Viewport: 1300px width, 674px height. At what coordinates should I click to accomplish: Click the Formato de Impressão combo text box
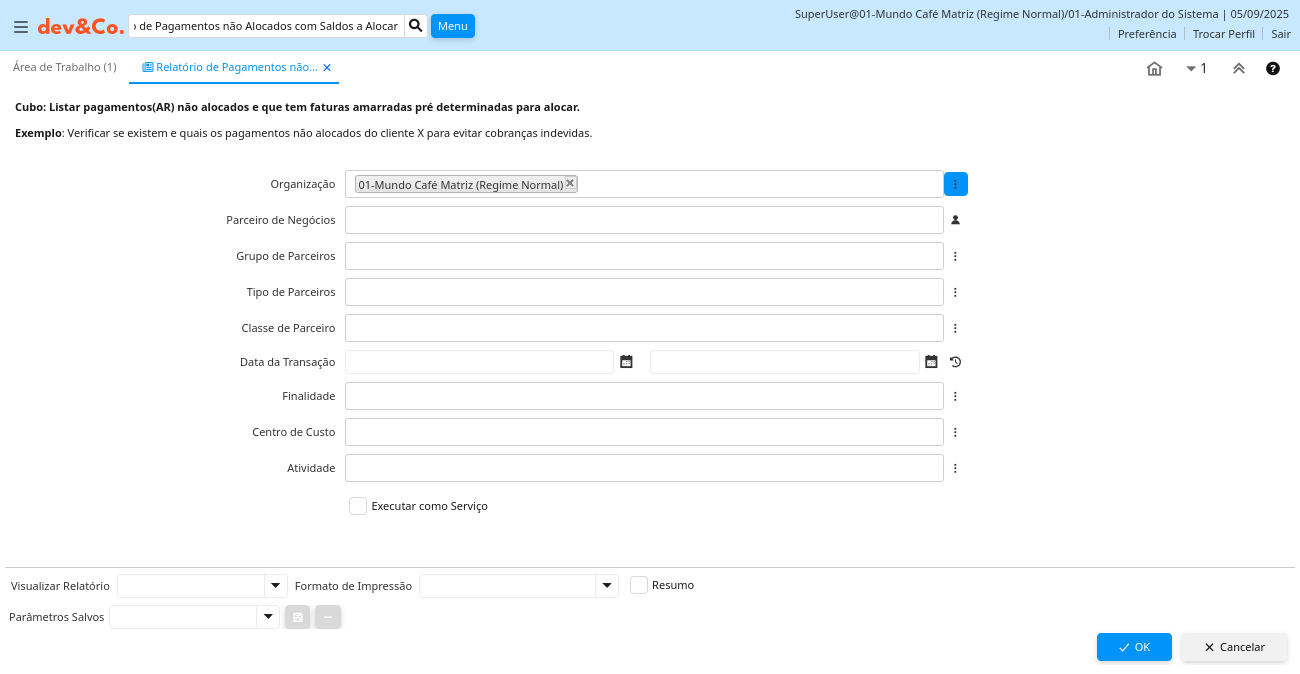[x=507, y=586]
